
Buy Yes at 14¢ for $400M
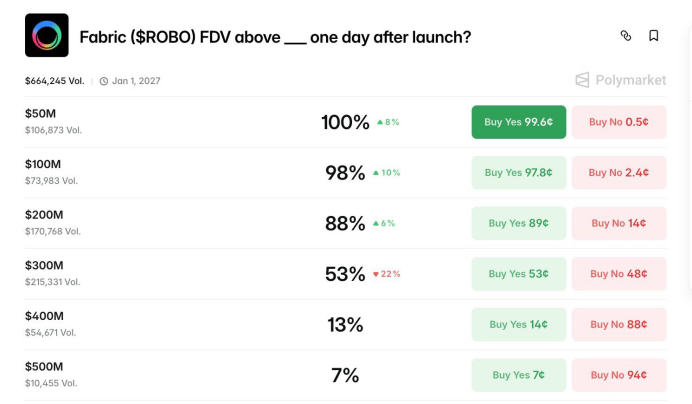point(519,325)
